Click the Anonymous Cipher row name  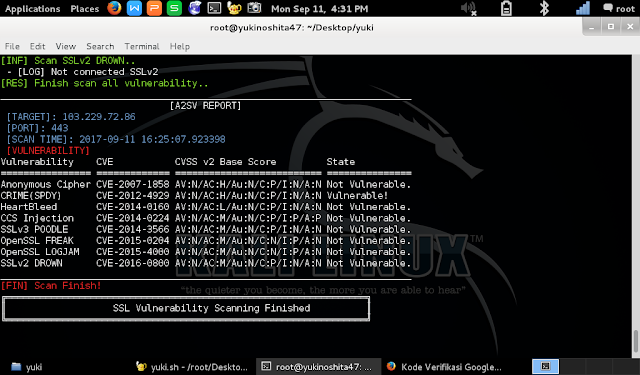pyautogui.click(x=45, y=184)
